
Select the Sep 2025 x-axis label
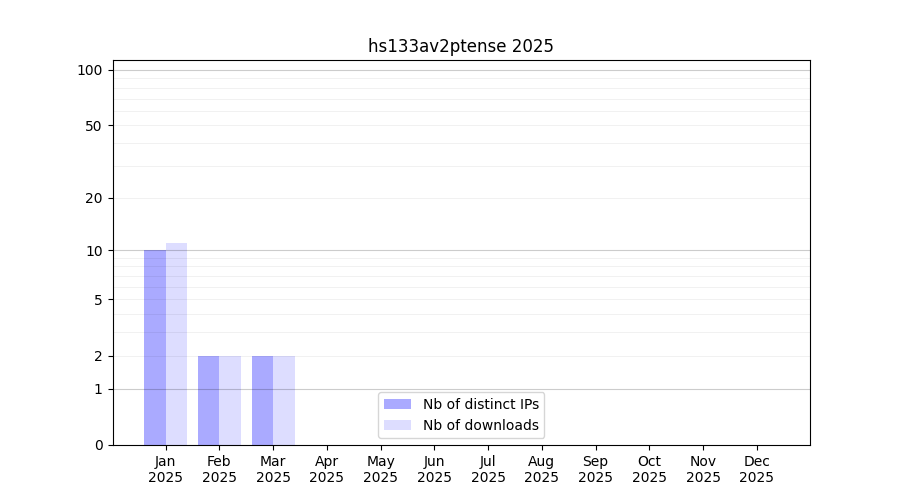[595, 469]
